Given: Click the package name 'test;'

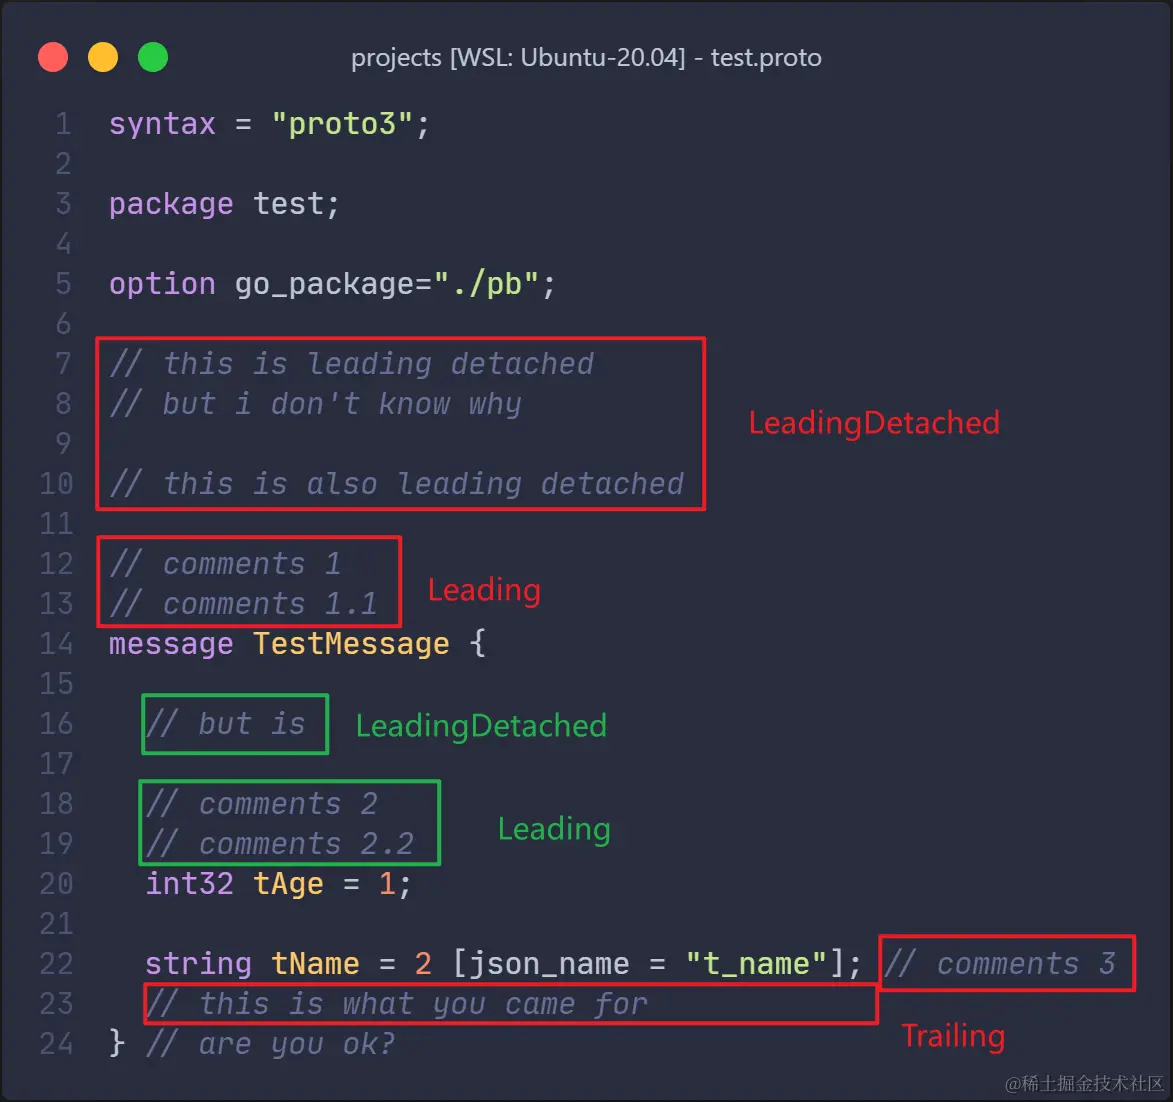Looking at the screenshot, I should pos(296,204).
